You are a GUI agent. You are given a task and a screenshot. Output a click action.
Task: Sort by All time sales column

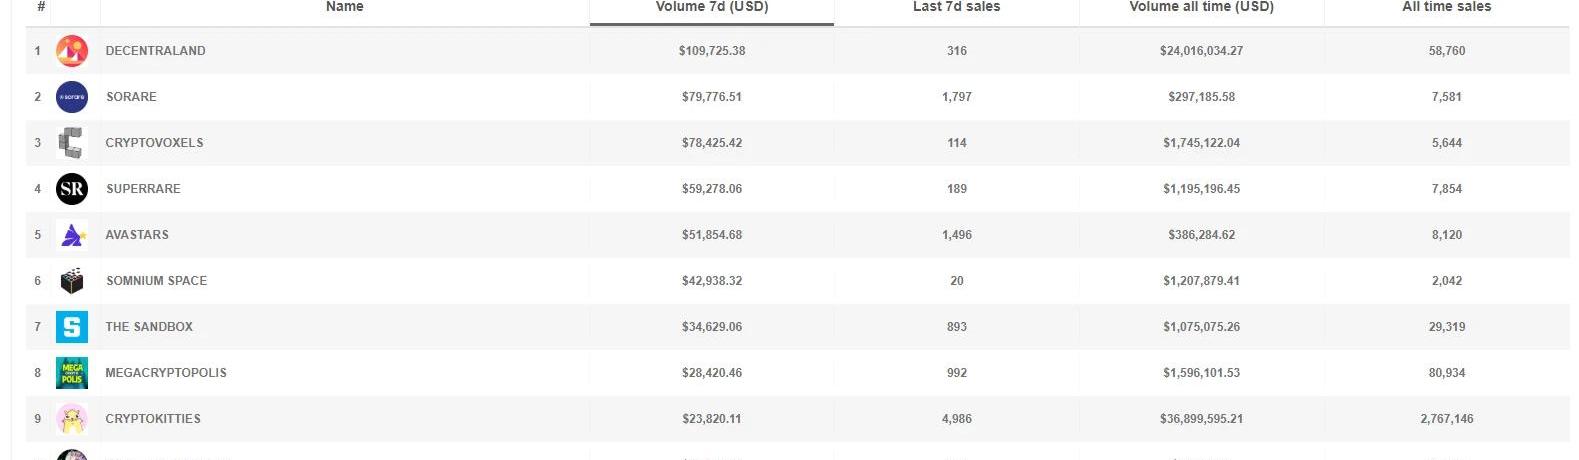pyautogui.click(x=1446, y=8)
